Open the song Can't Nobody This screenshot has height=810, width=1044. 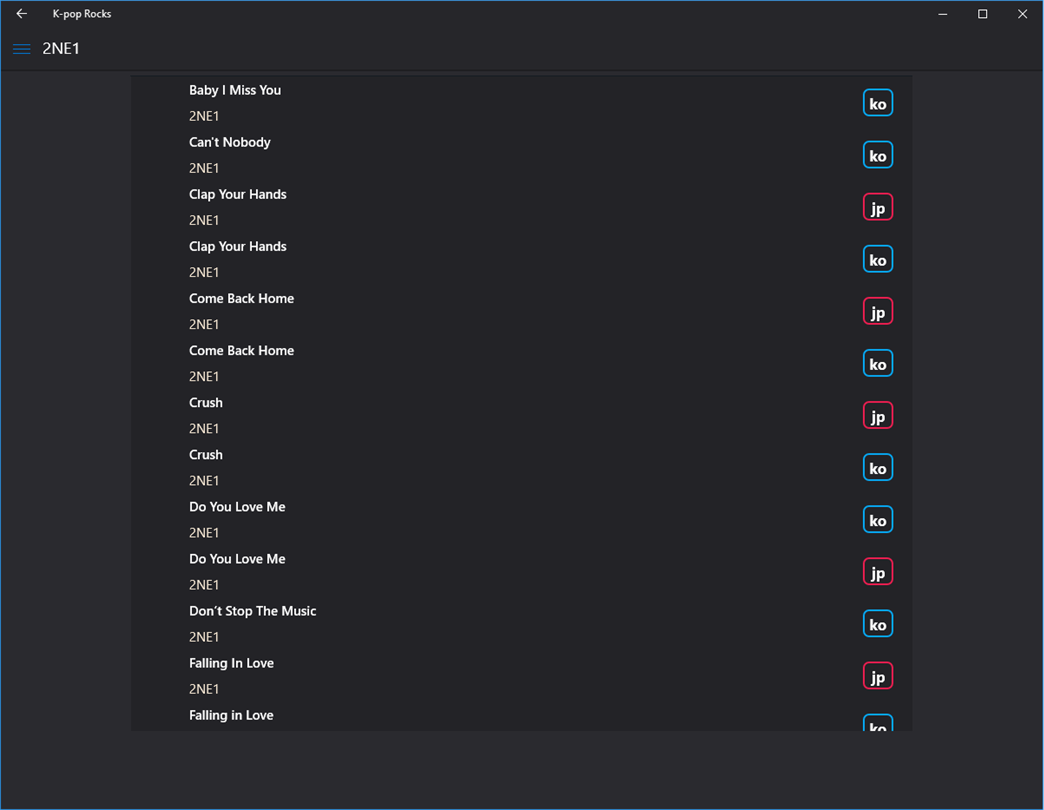230,142
